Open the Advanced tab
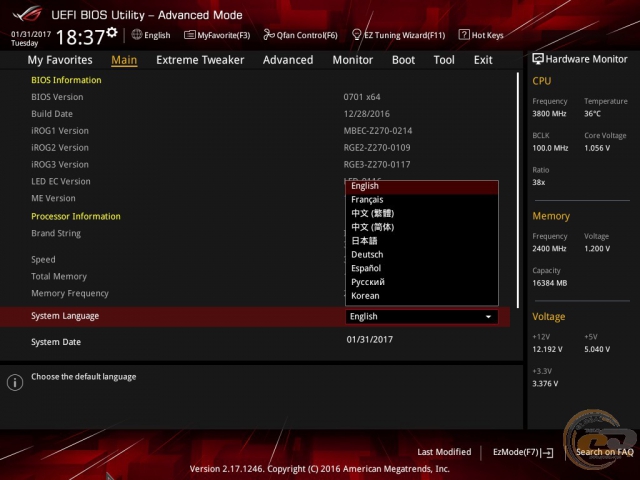640x480 pixels. point(288,60)
